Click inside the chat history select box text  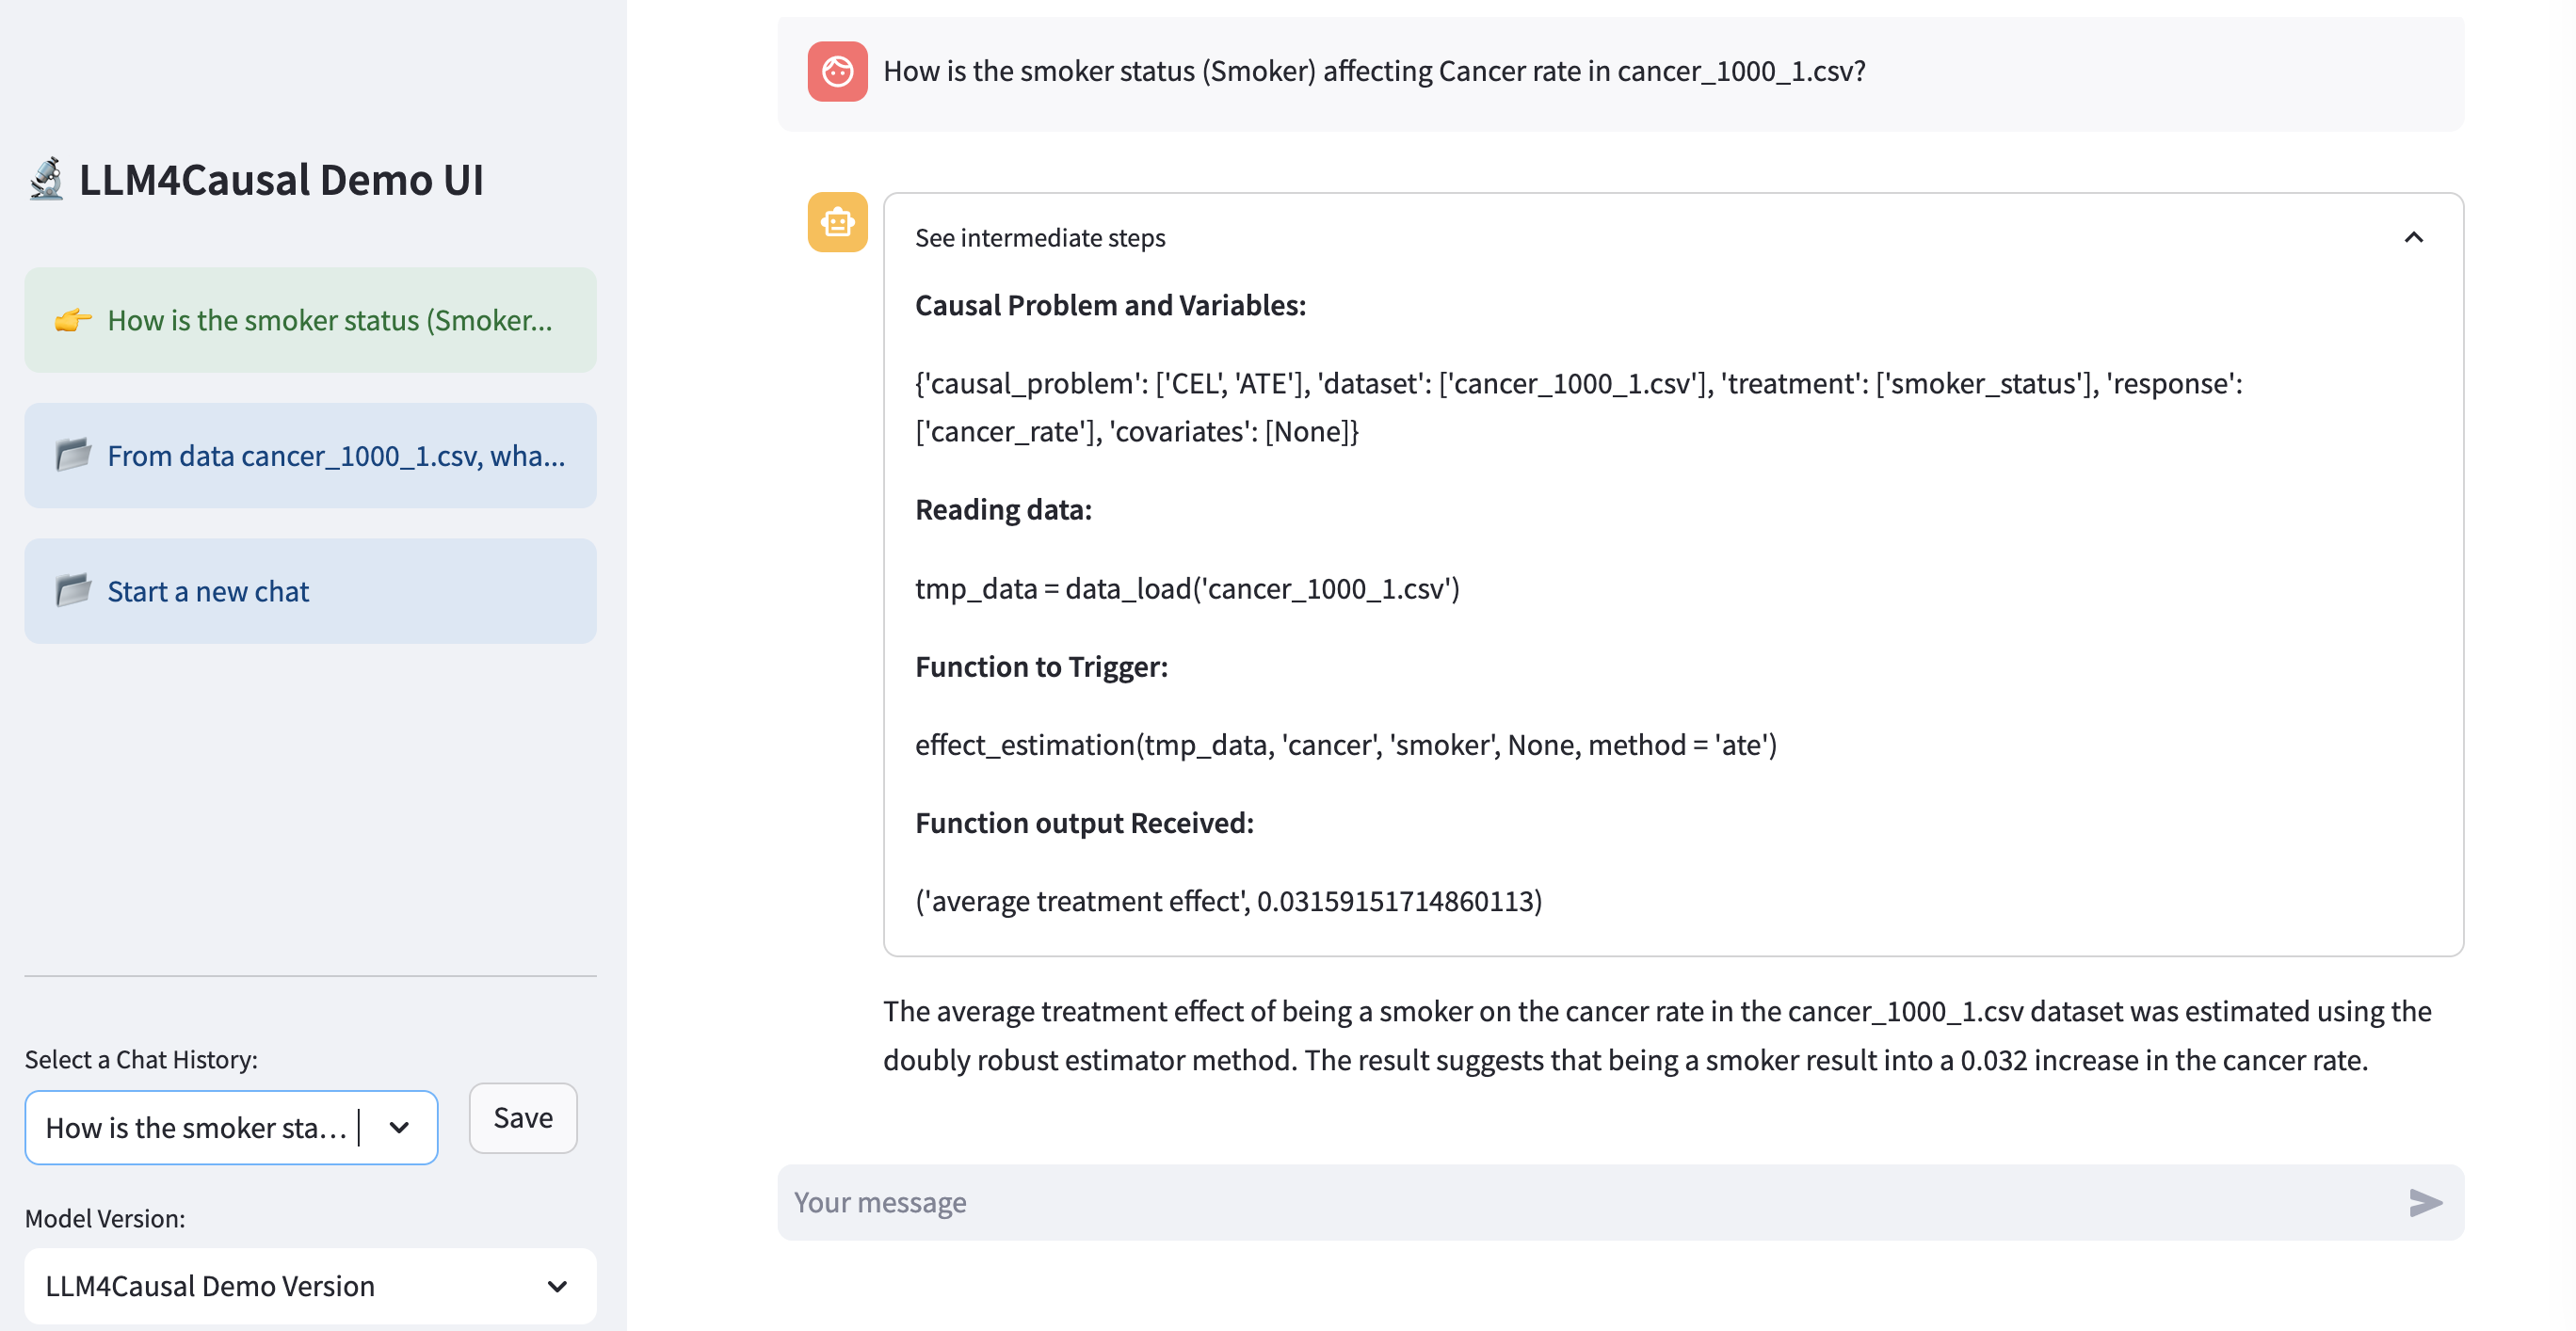(195, 1127)
